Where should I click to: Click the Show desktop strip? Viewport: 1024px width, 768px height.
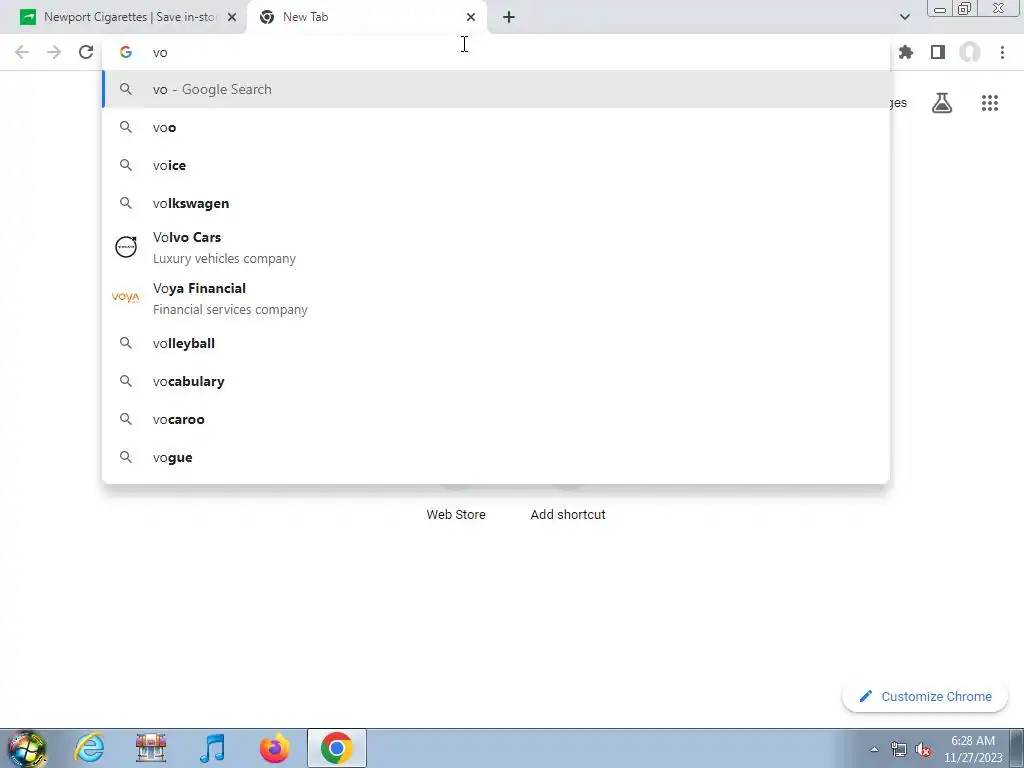coord(1017,748)
